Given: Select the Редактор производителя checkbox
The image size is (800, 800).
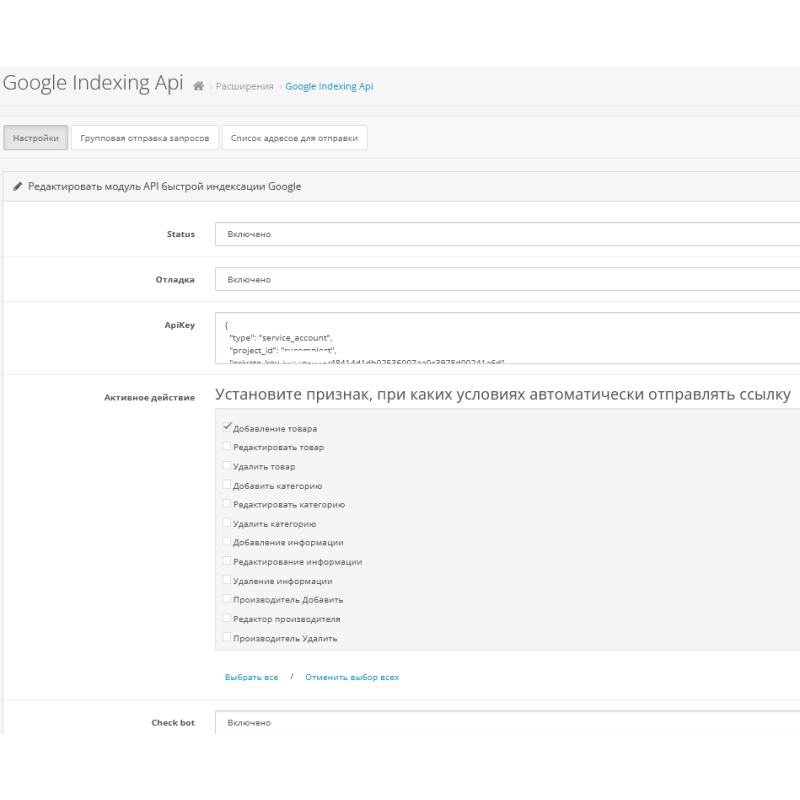Looking at the screenshot, I should [227, 618].
